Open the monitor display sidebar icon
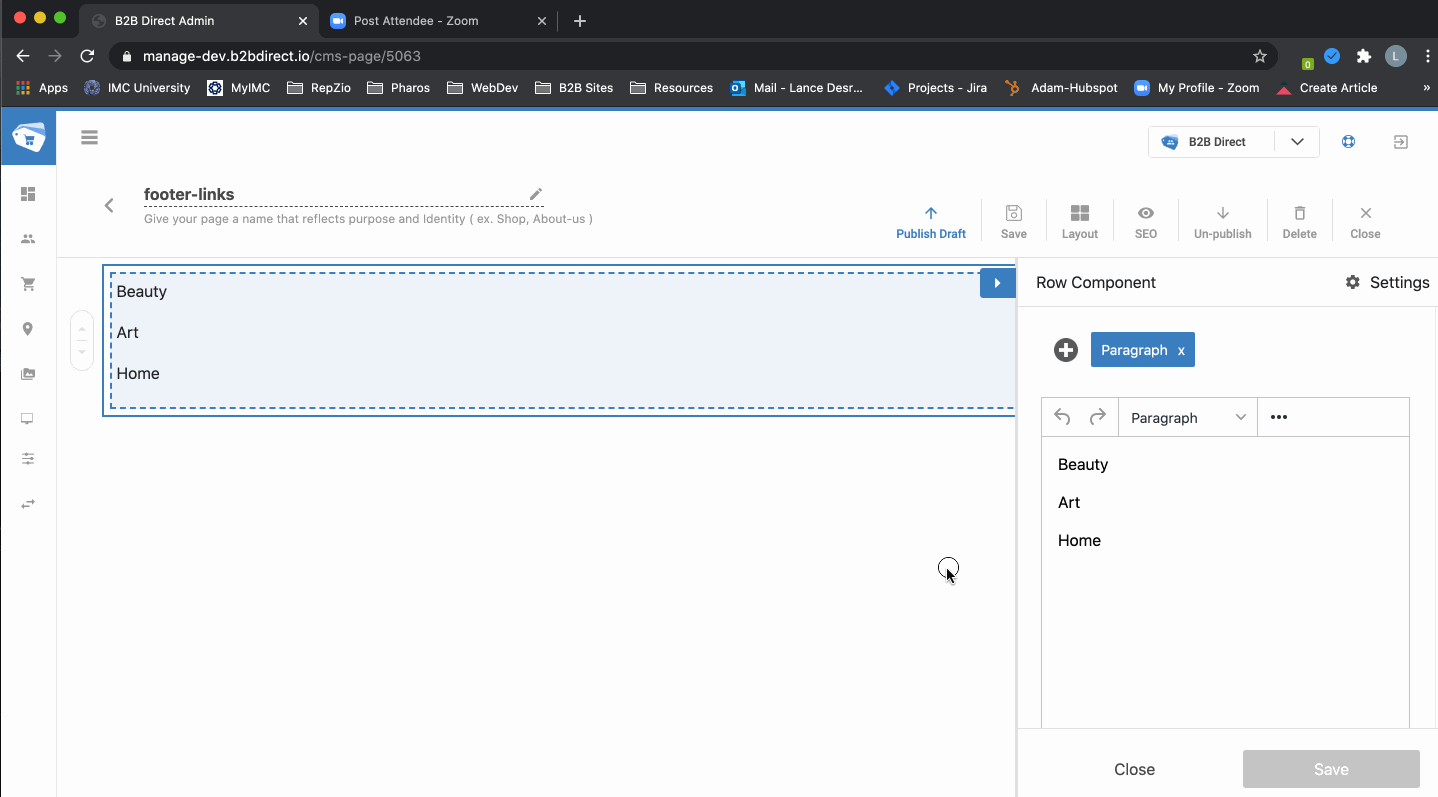 tap(28, 419)
